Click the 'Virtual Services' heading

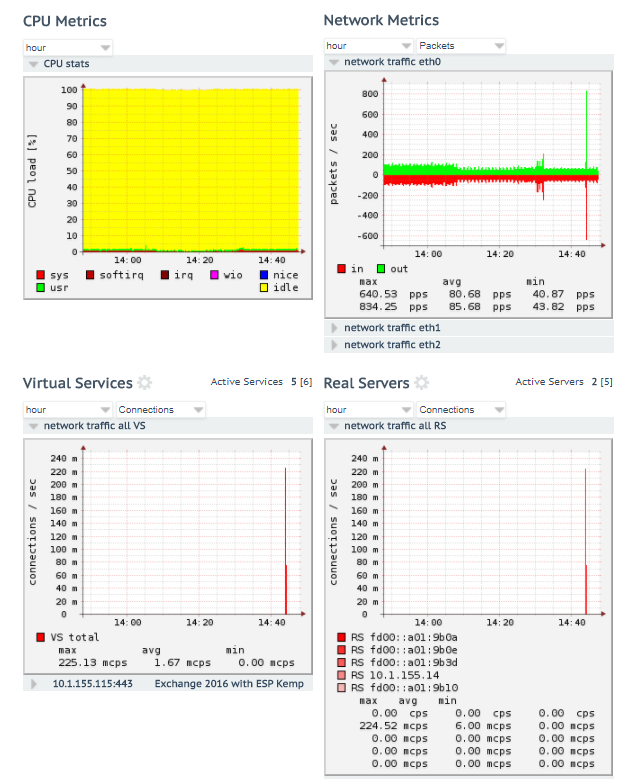click(x=78, y=383)
